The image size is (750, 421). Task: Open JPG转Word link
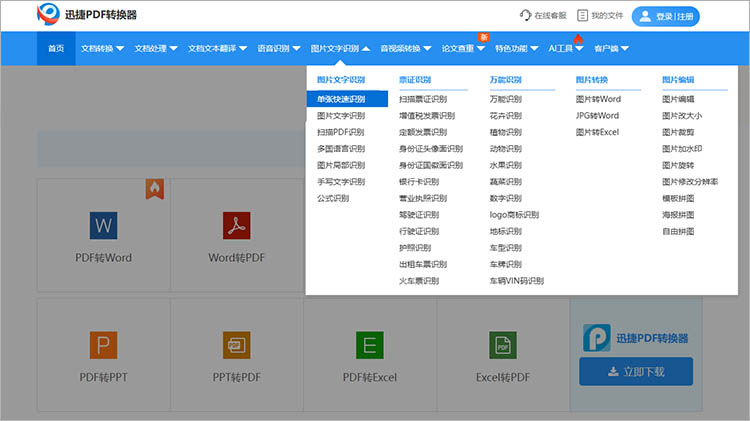coord(597,116)
